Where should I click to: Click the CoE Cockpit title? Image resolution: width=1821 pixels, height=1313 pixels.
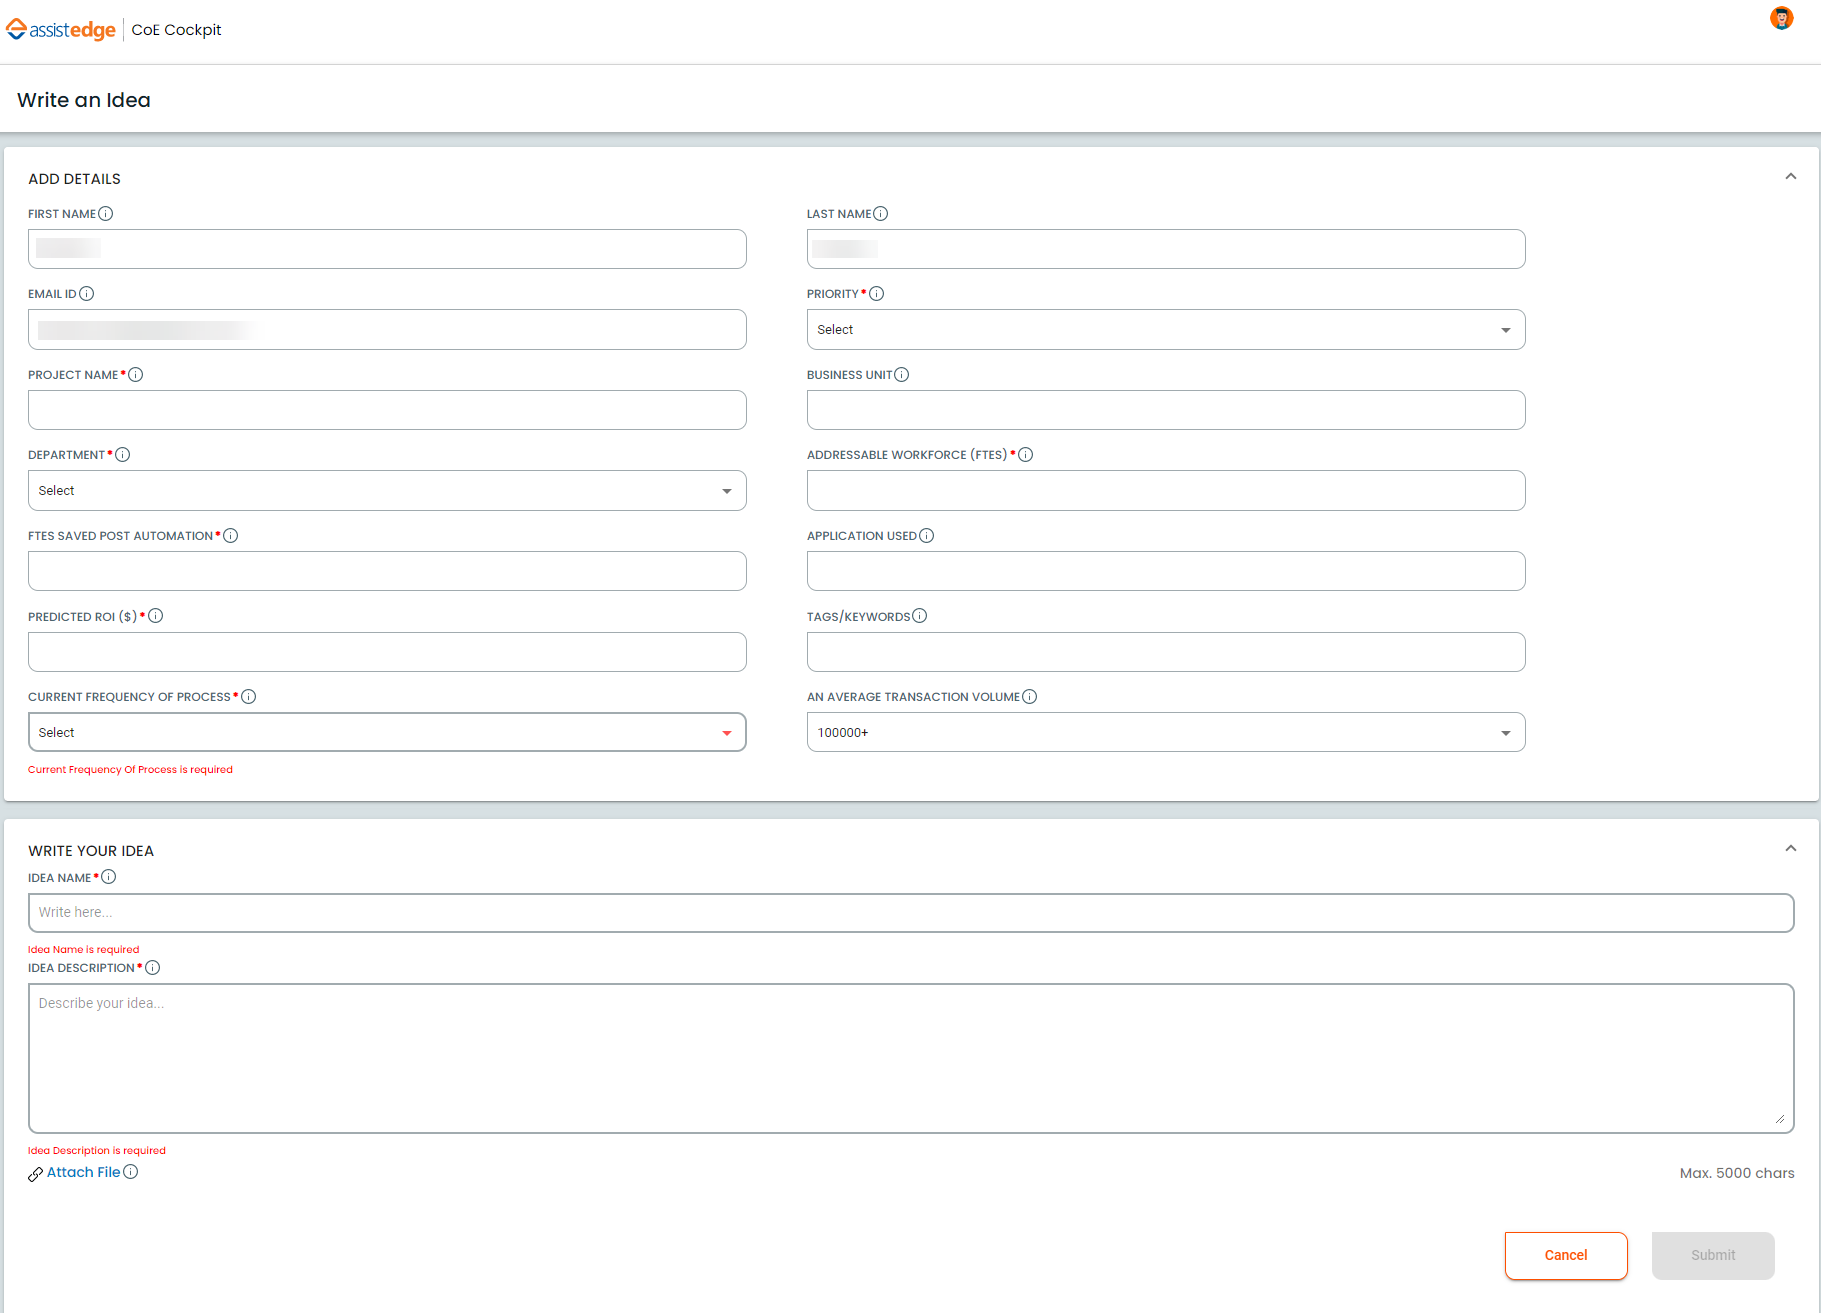177,30
